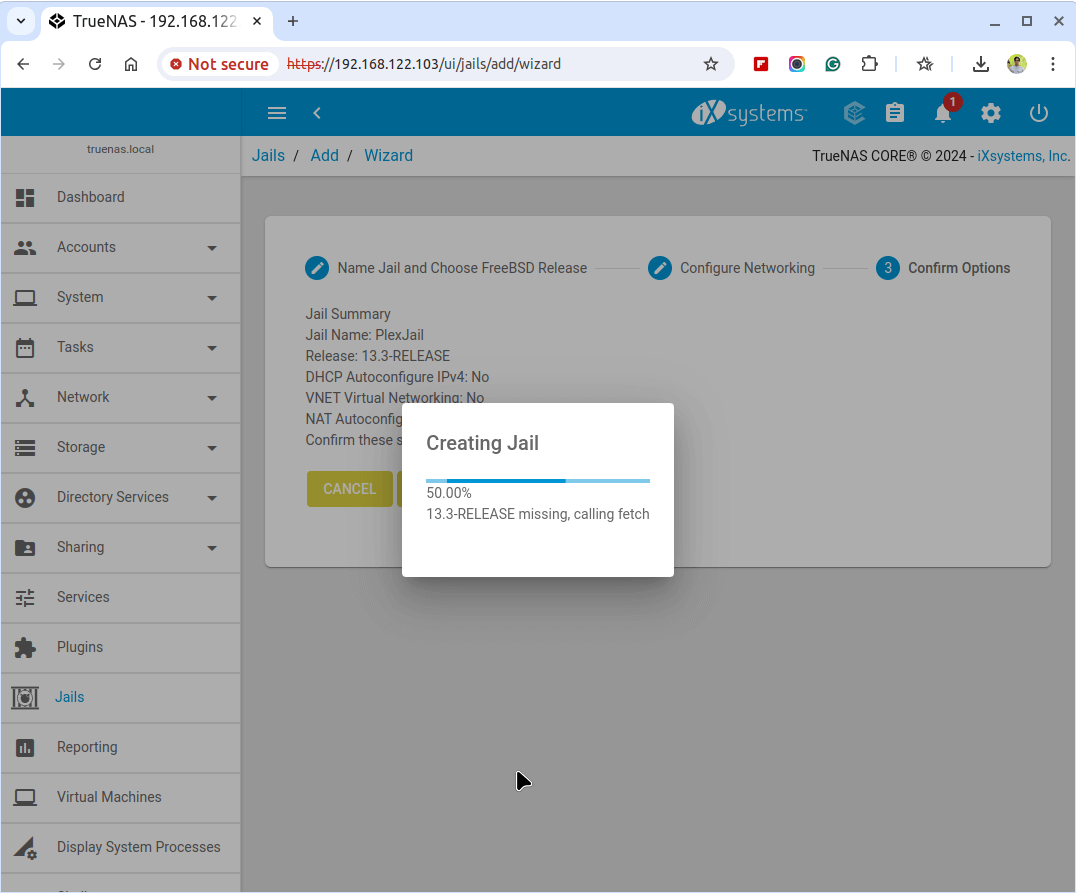Select Plugins menu item
The image size is (1076, 893).
pyautogui.click(x=121, y=648)
